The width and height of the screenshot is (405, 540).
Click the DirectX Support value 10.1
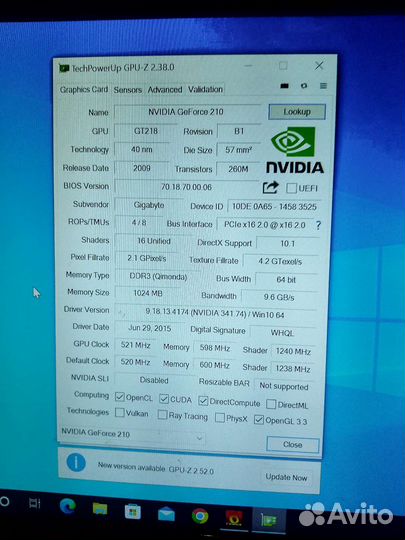(287, 244)
